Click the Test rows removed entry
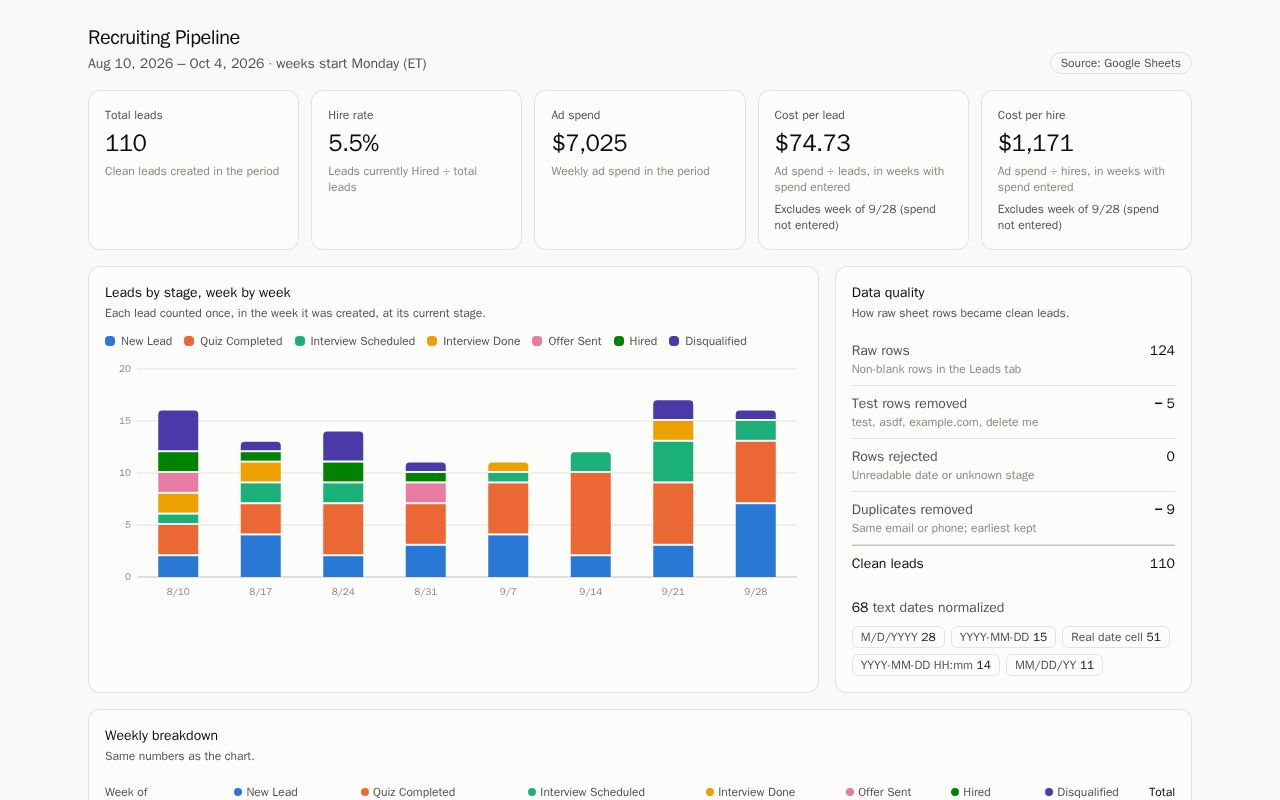 (1013, 412)
